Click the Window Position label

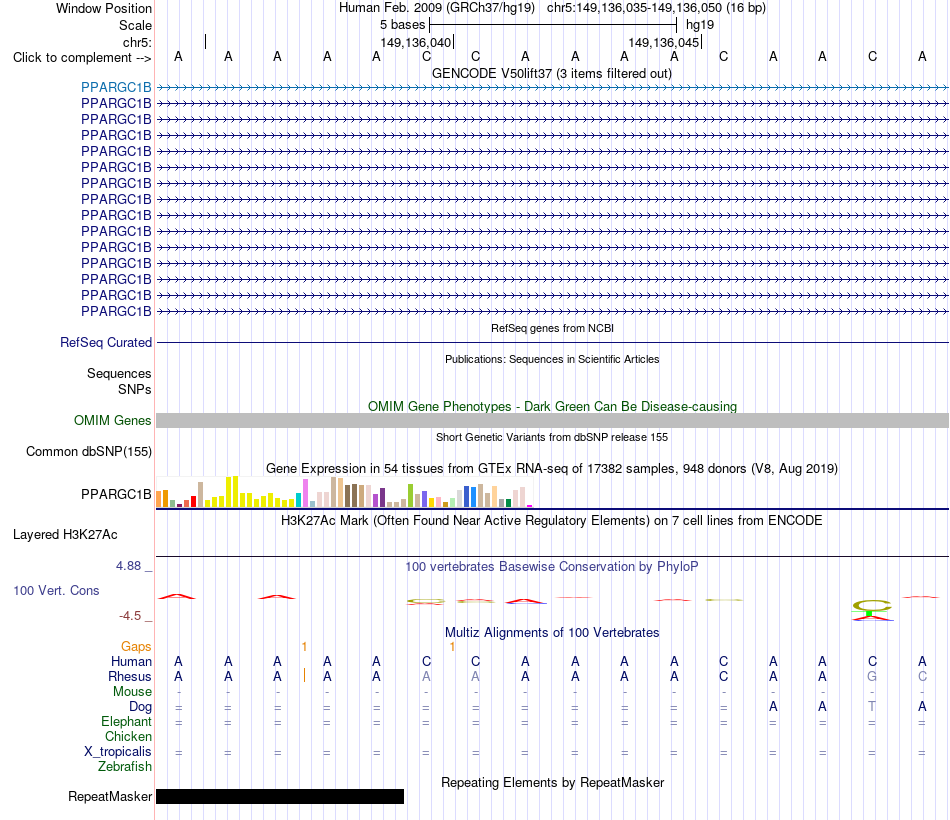(104, 8)
